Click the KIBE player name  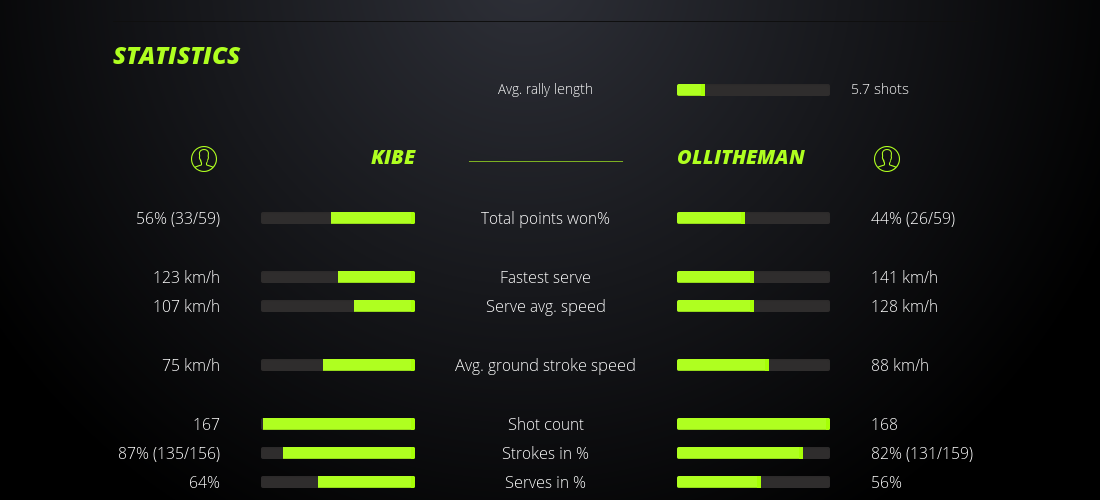(393, 158)
